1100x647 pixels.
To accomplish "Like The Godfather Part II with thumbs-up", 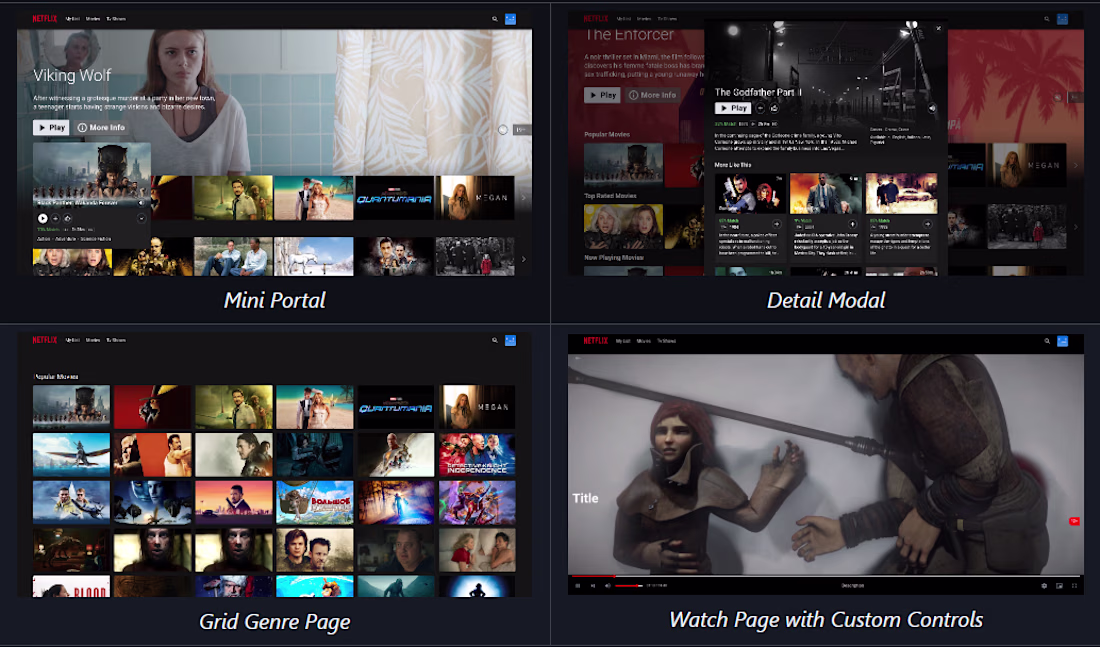I will tap(774, 108).
